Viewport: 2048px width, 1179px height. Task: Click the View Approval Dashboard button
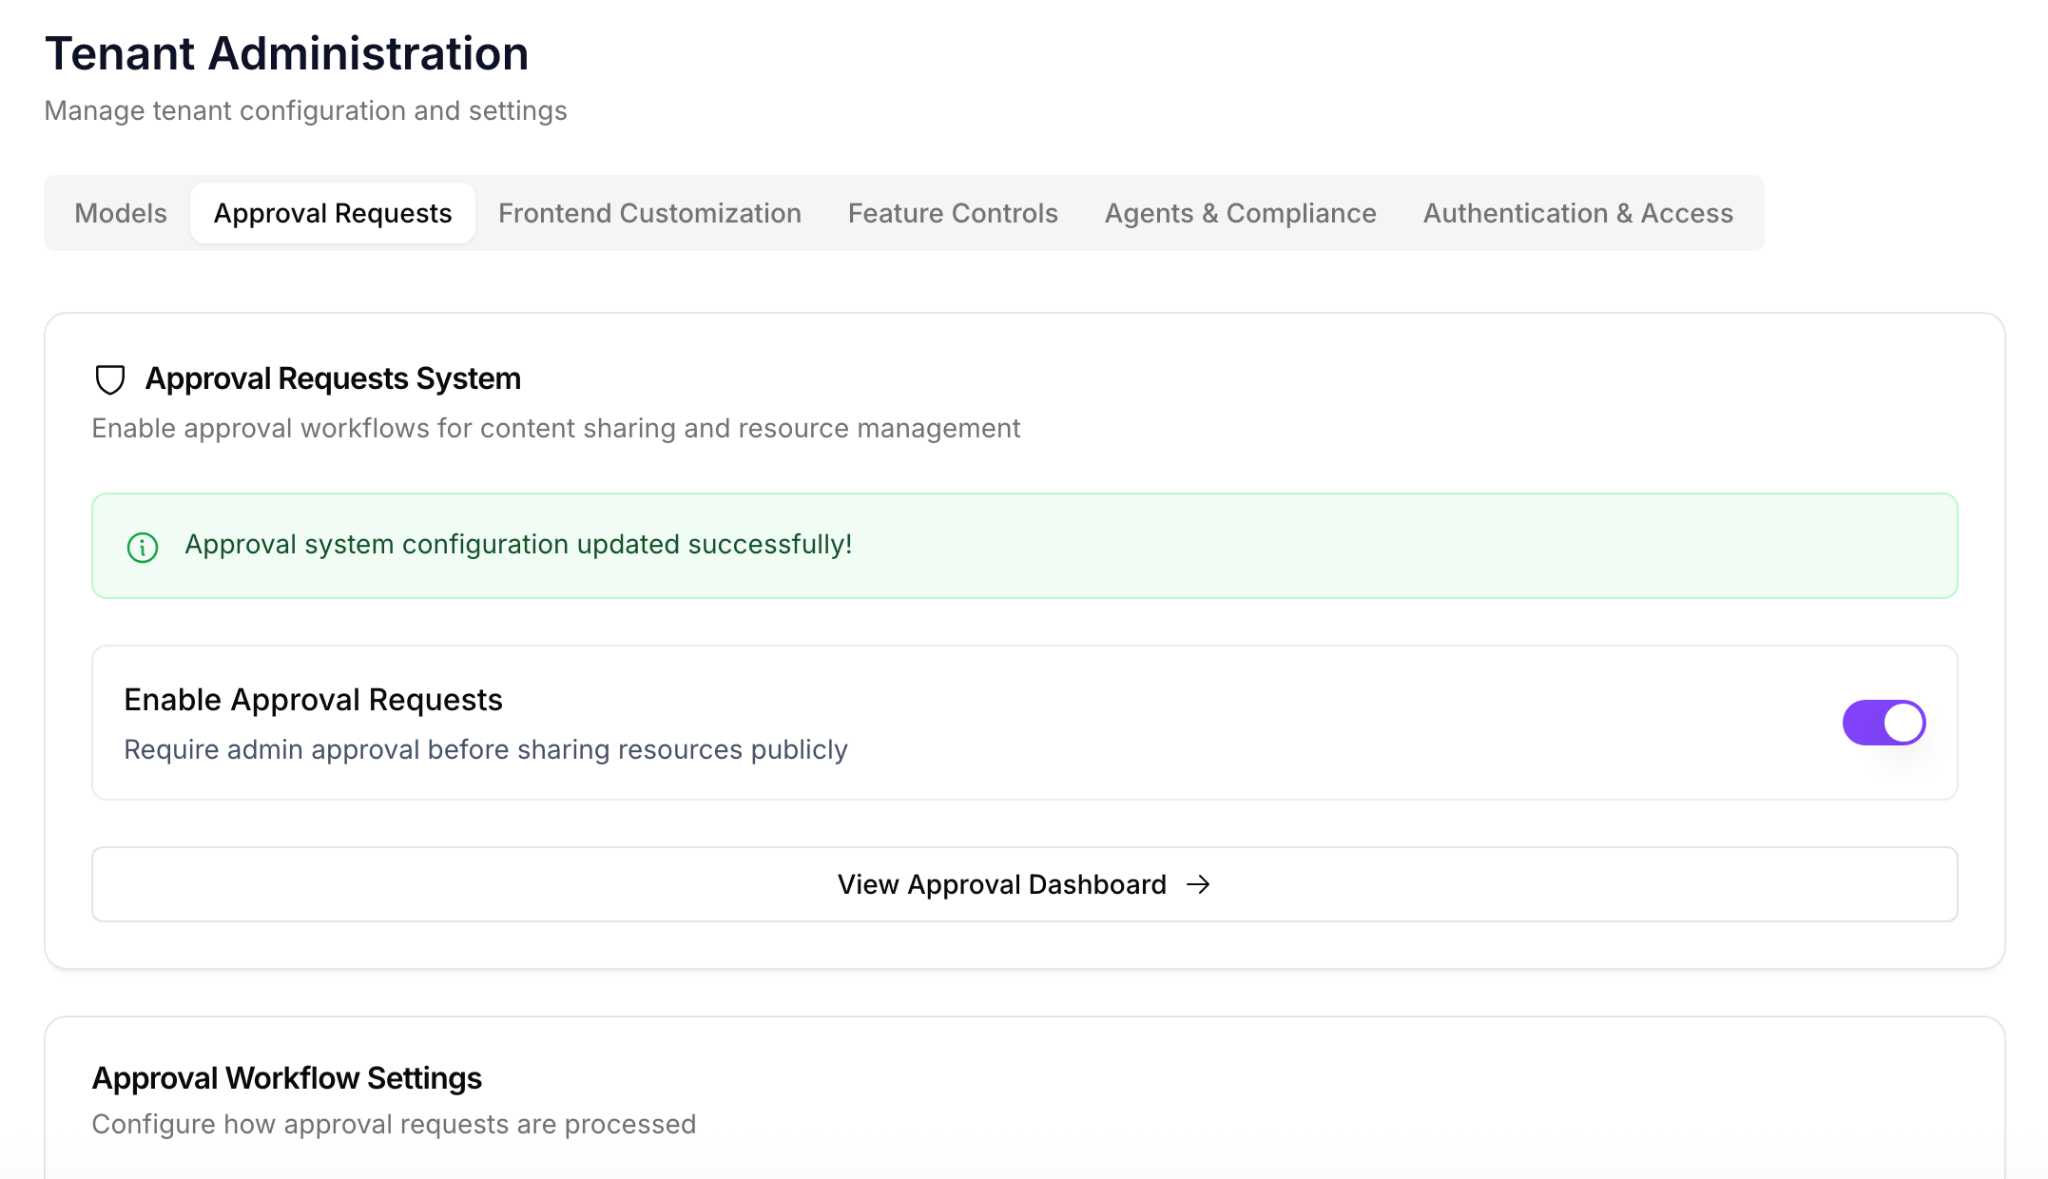coord(1001,884)
